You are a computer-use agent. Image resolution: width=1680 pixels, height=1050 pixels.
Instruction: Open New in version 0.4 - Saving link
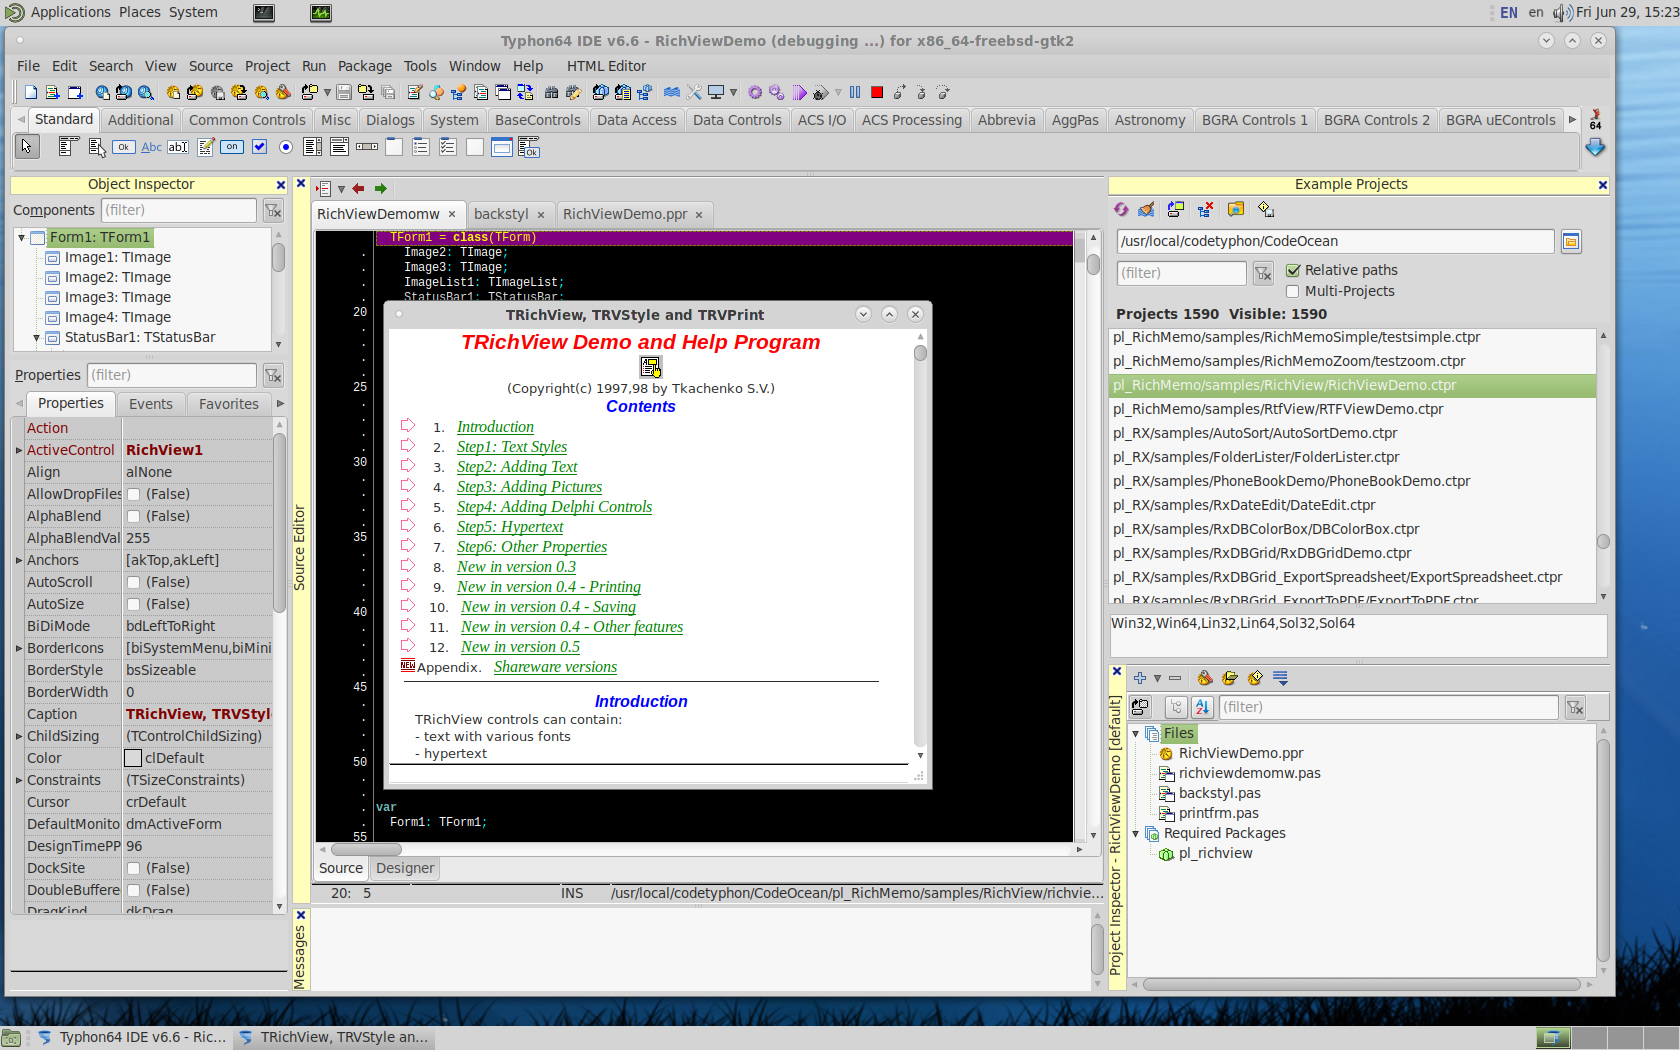click(548, 607)
